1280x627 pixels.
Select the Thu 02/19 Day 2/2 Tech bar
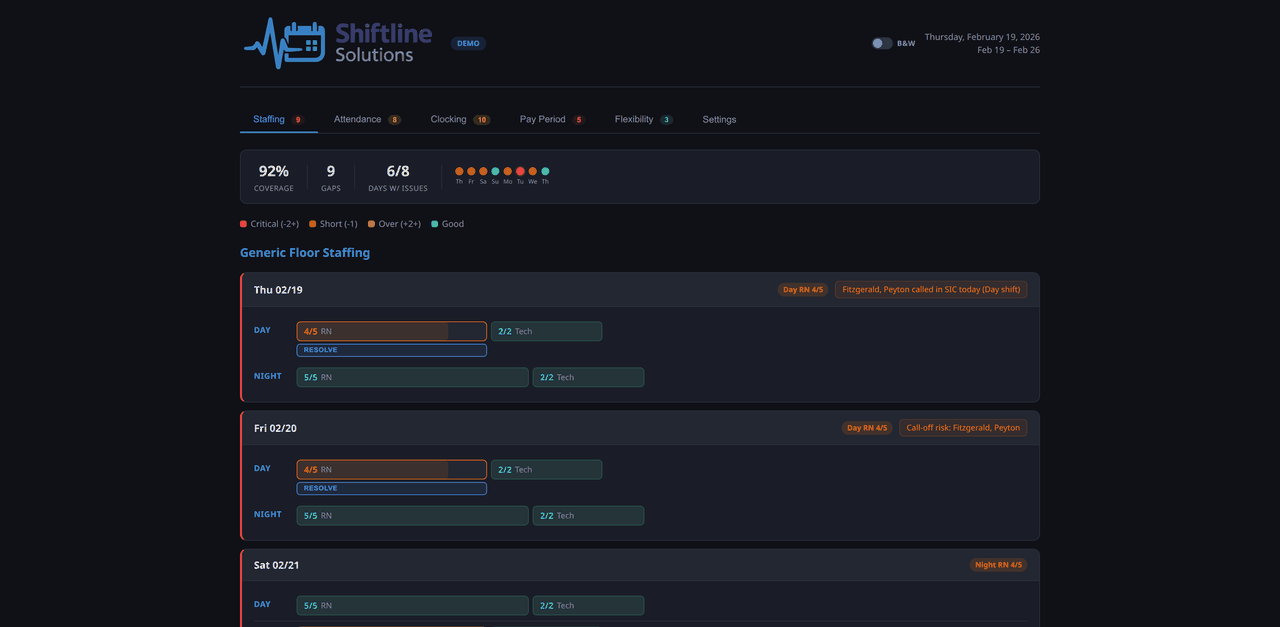(x=546, y=331)
